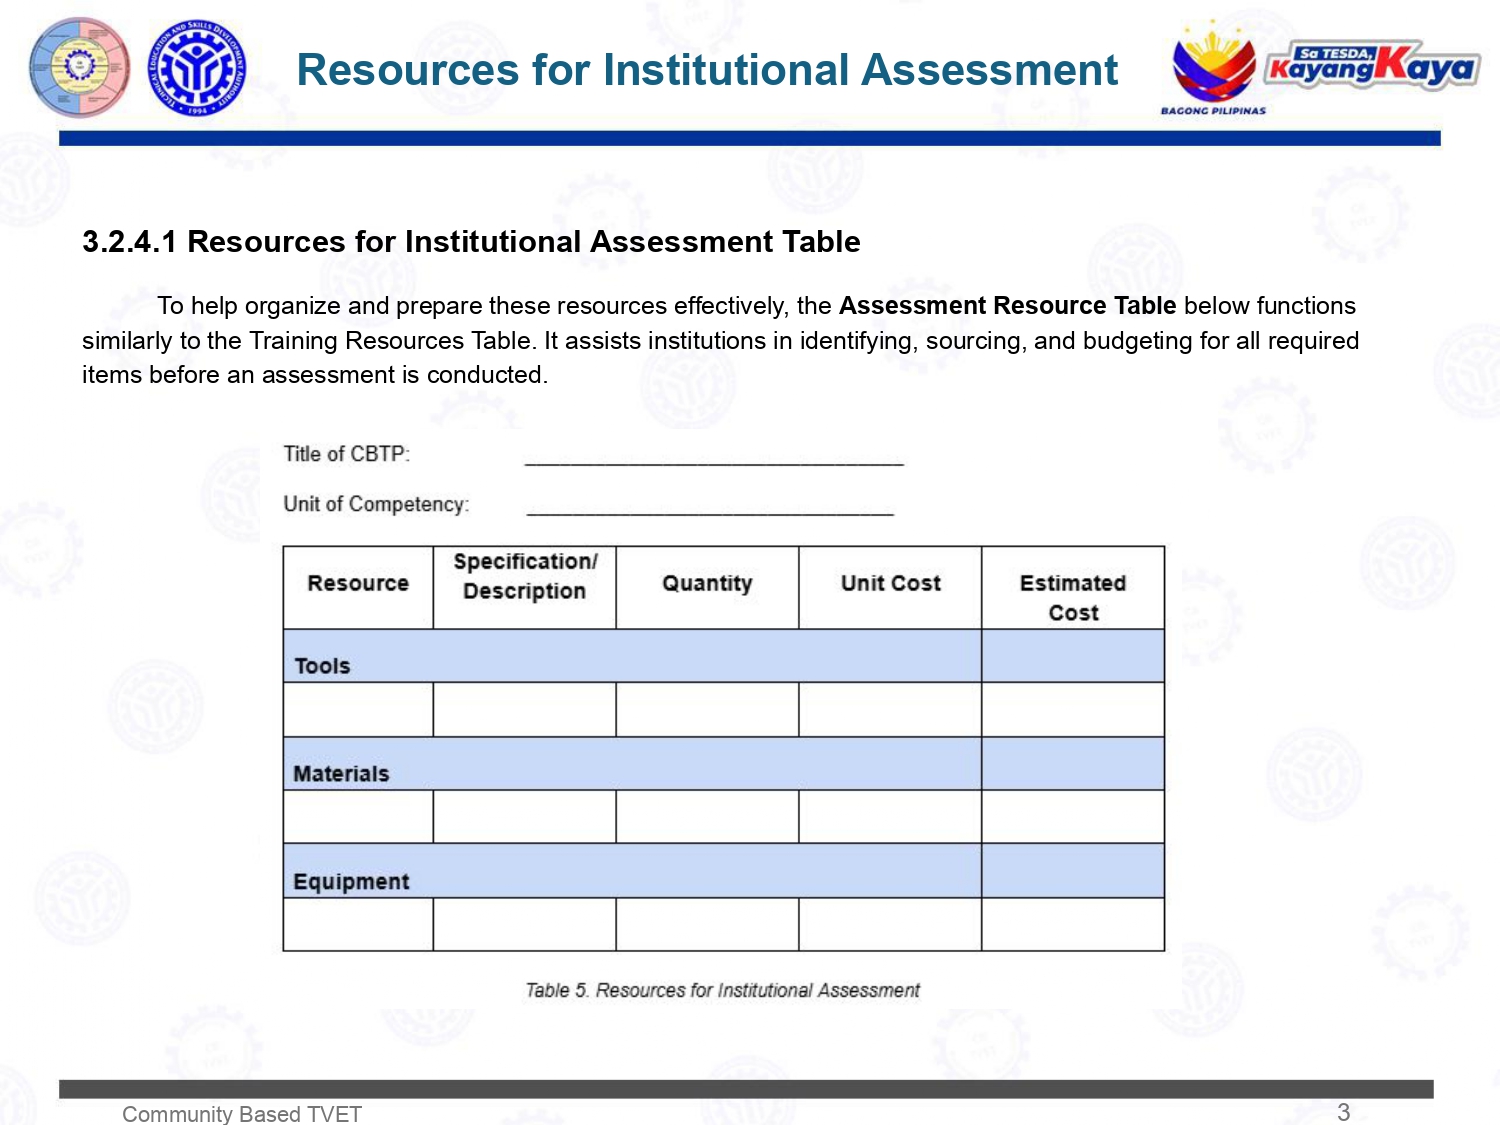The height and width of the screenshot is (1125, 1500).
Task: Click the heading 3.2.4.1 Resources for Institutional Assessment Table
Action: click(471, 241)
